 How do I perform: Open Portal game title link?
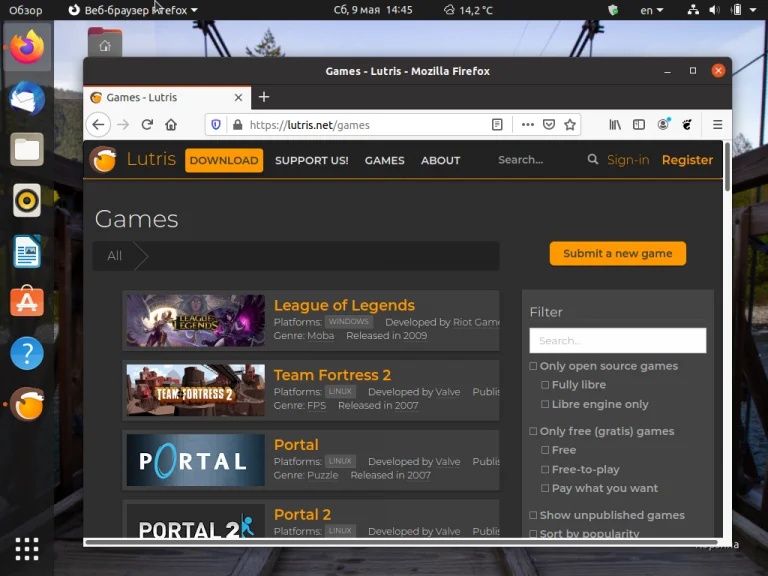[296, 445]
